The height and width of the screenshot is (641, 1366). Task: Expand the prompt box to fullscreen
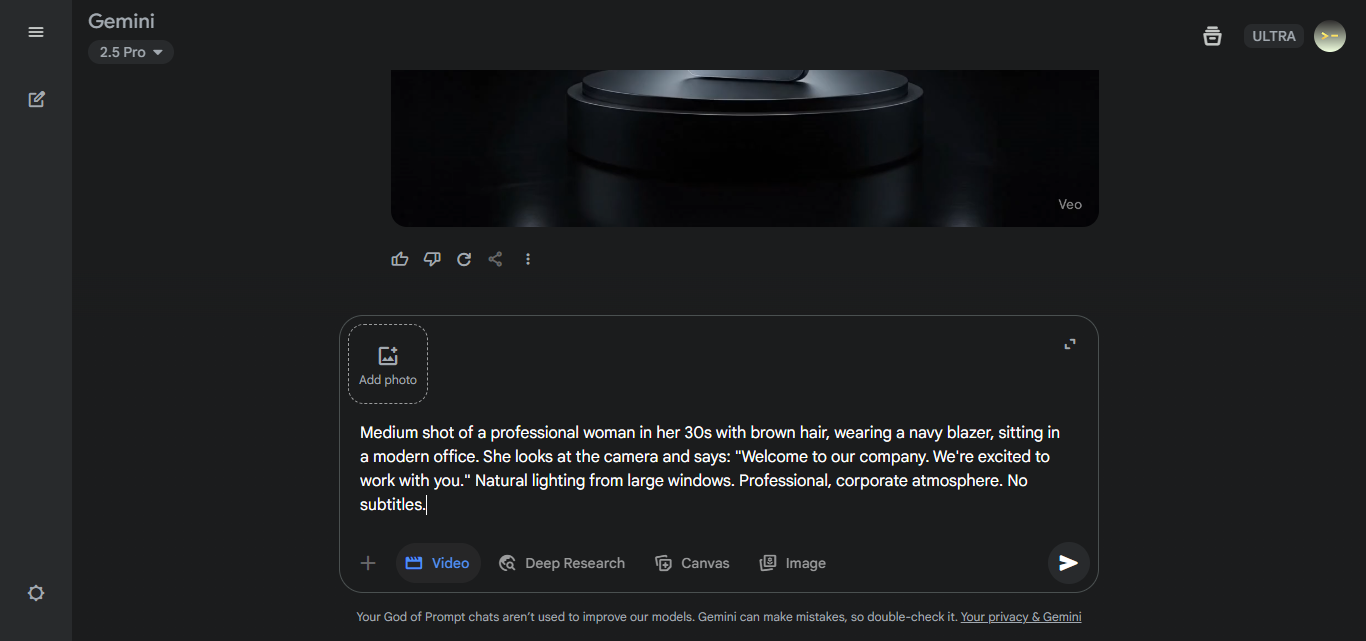coord(1070,344)
